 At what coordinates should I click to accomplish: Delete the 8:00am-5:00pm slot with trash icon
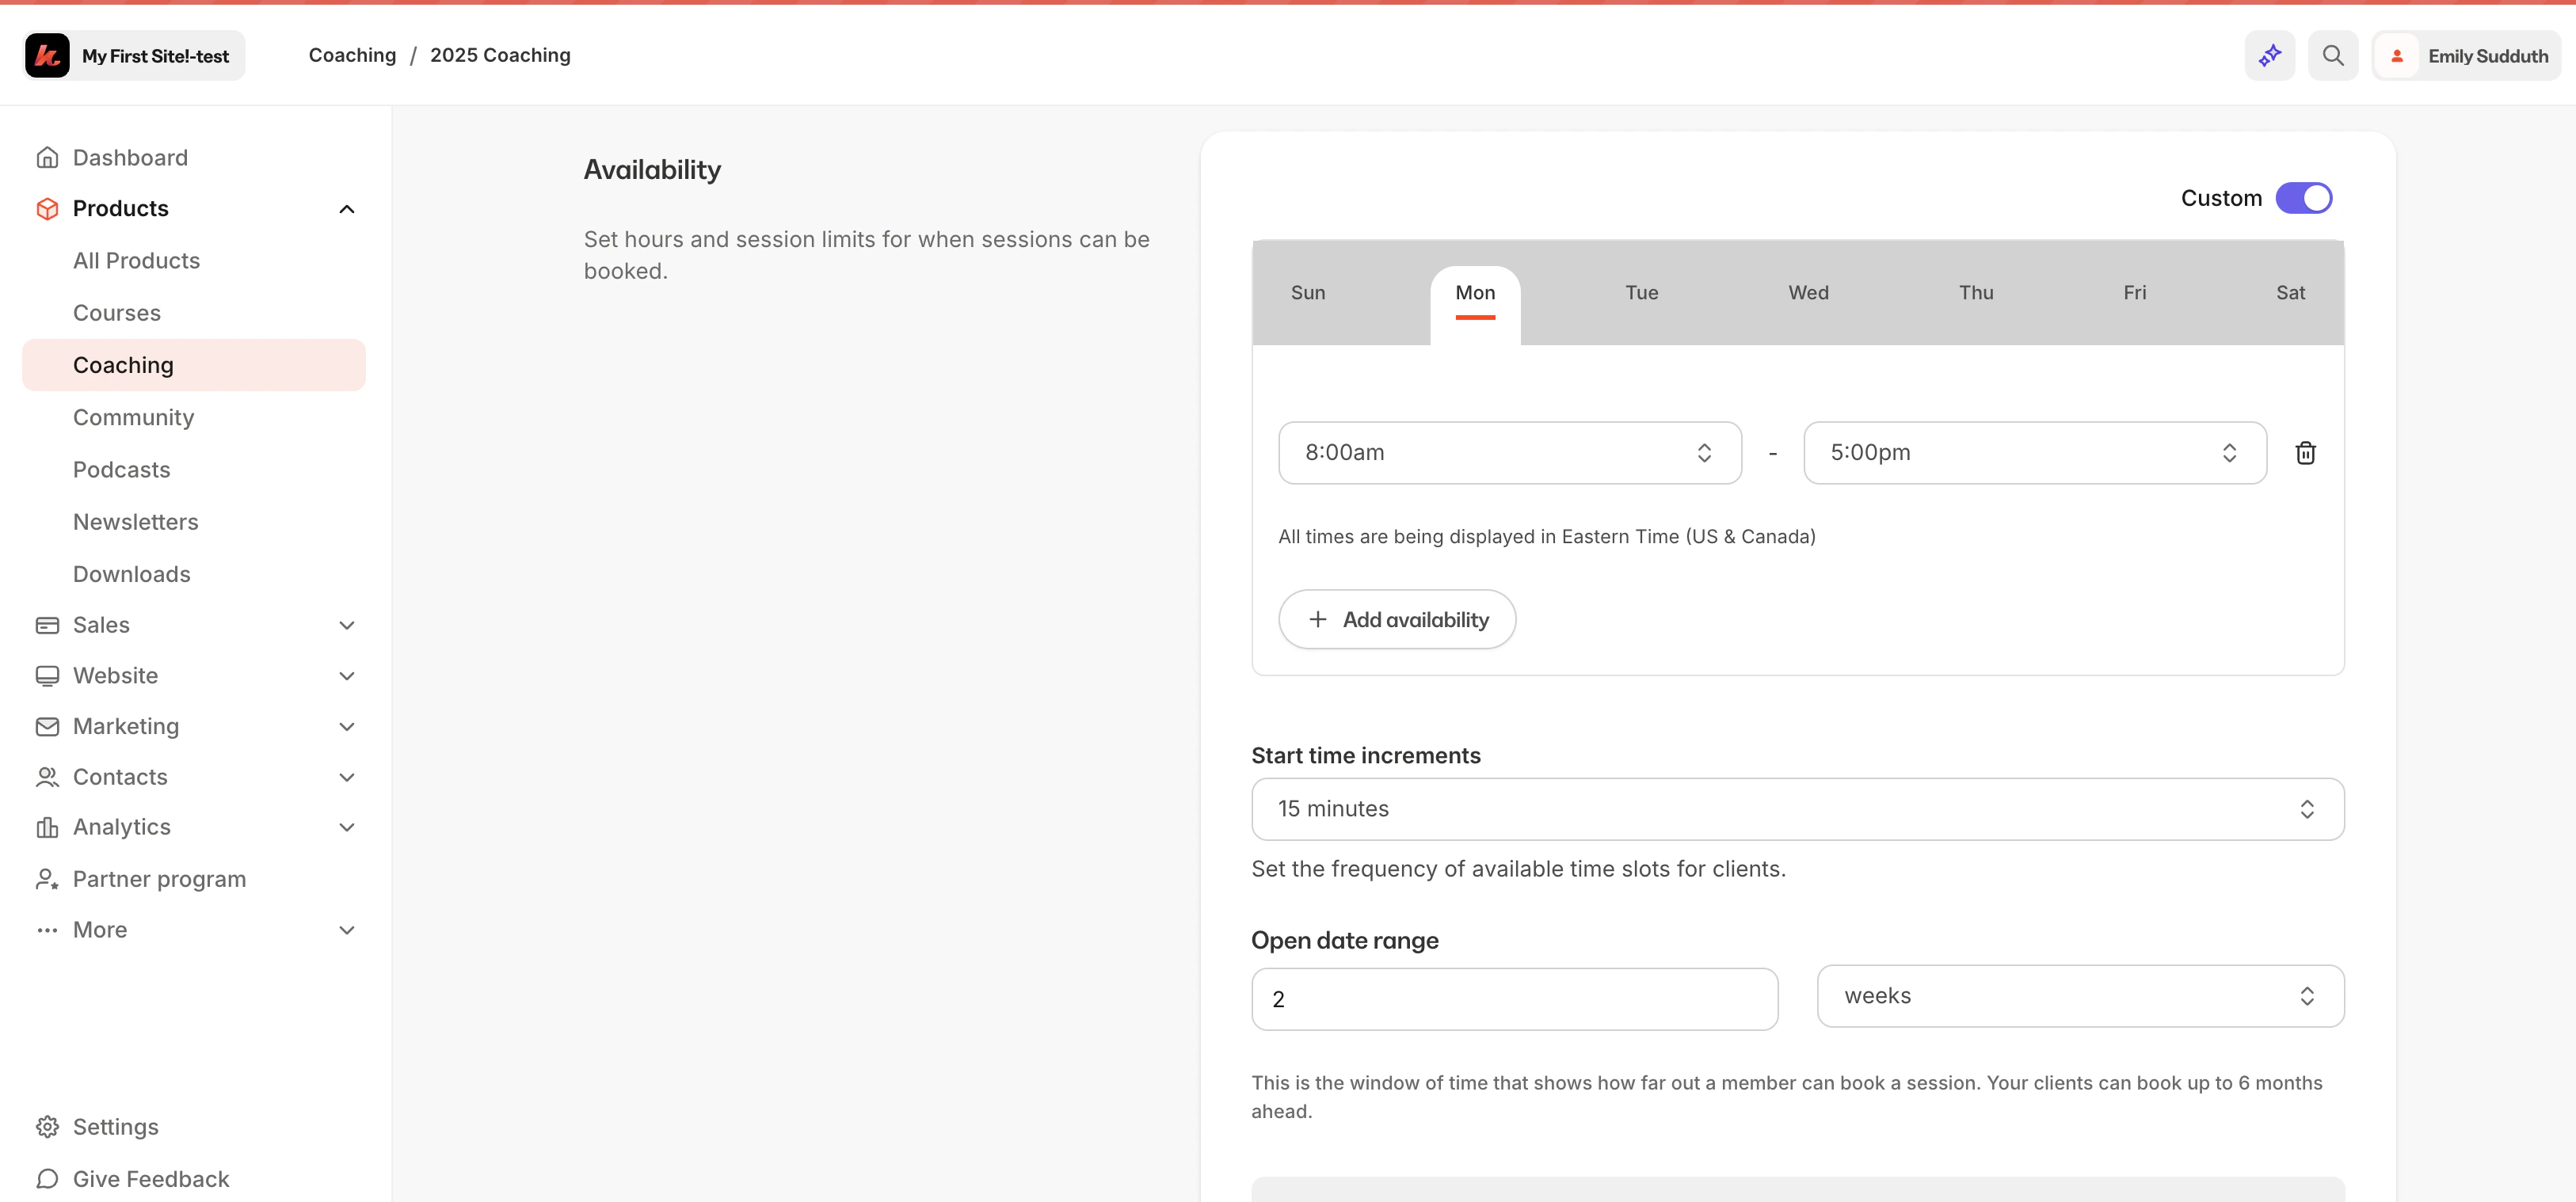(x=2305, y=452)
